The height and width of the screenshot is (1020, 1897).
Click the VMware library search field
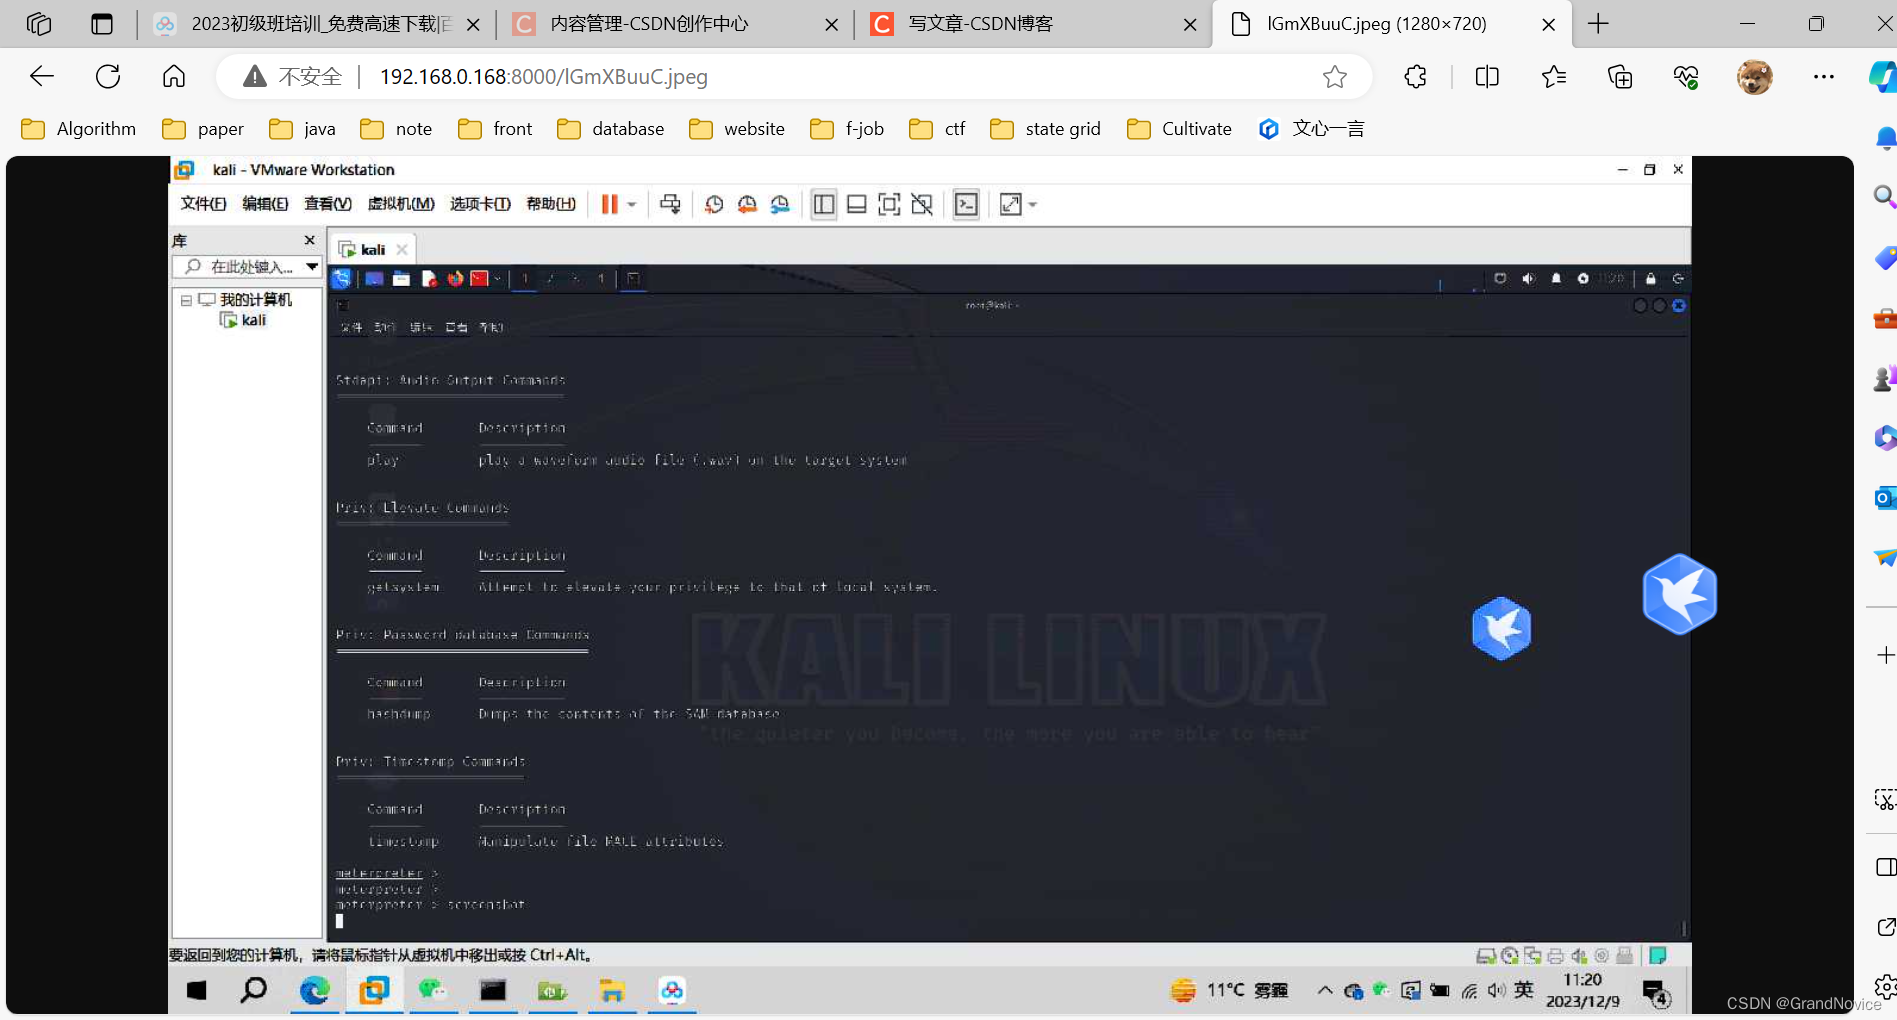click(x=247, y=267)
